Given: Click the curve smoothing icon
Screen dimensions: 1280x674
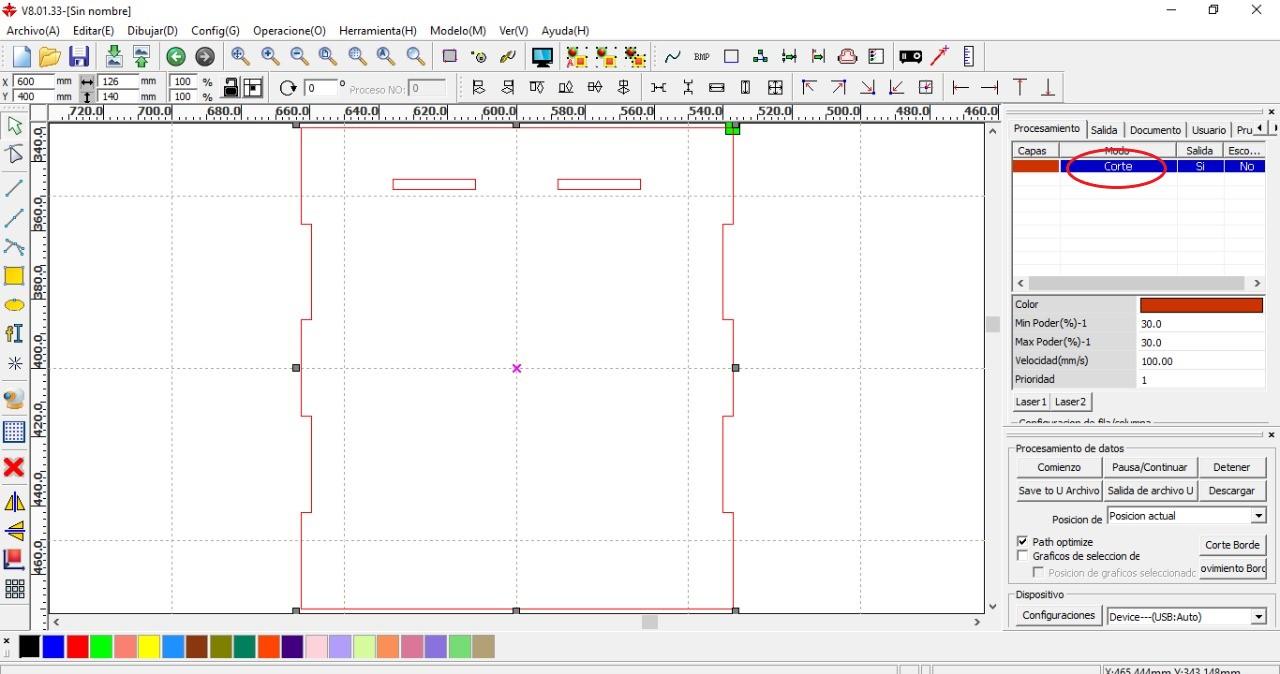Looking at the screenshot, I should [x=673, y=57].
